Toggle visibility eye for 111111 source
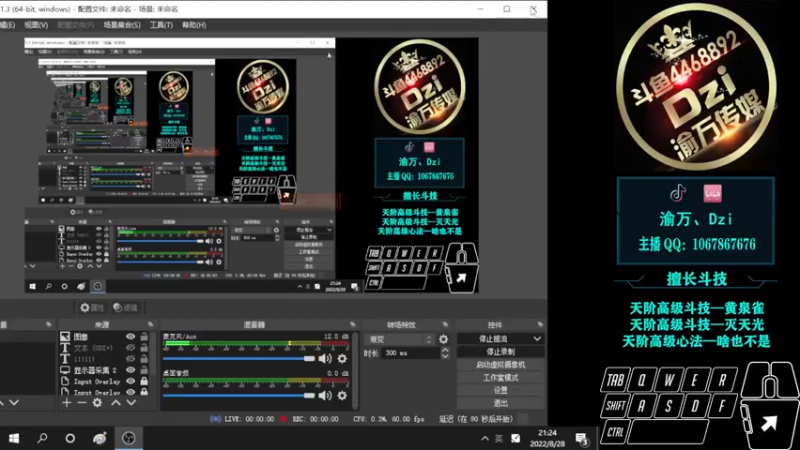Image resolution: width=800 pixels, height=450 pixels. tap(131, 359)
